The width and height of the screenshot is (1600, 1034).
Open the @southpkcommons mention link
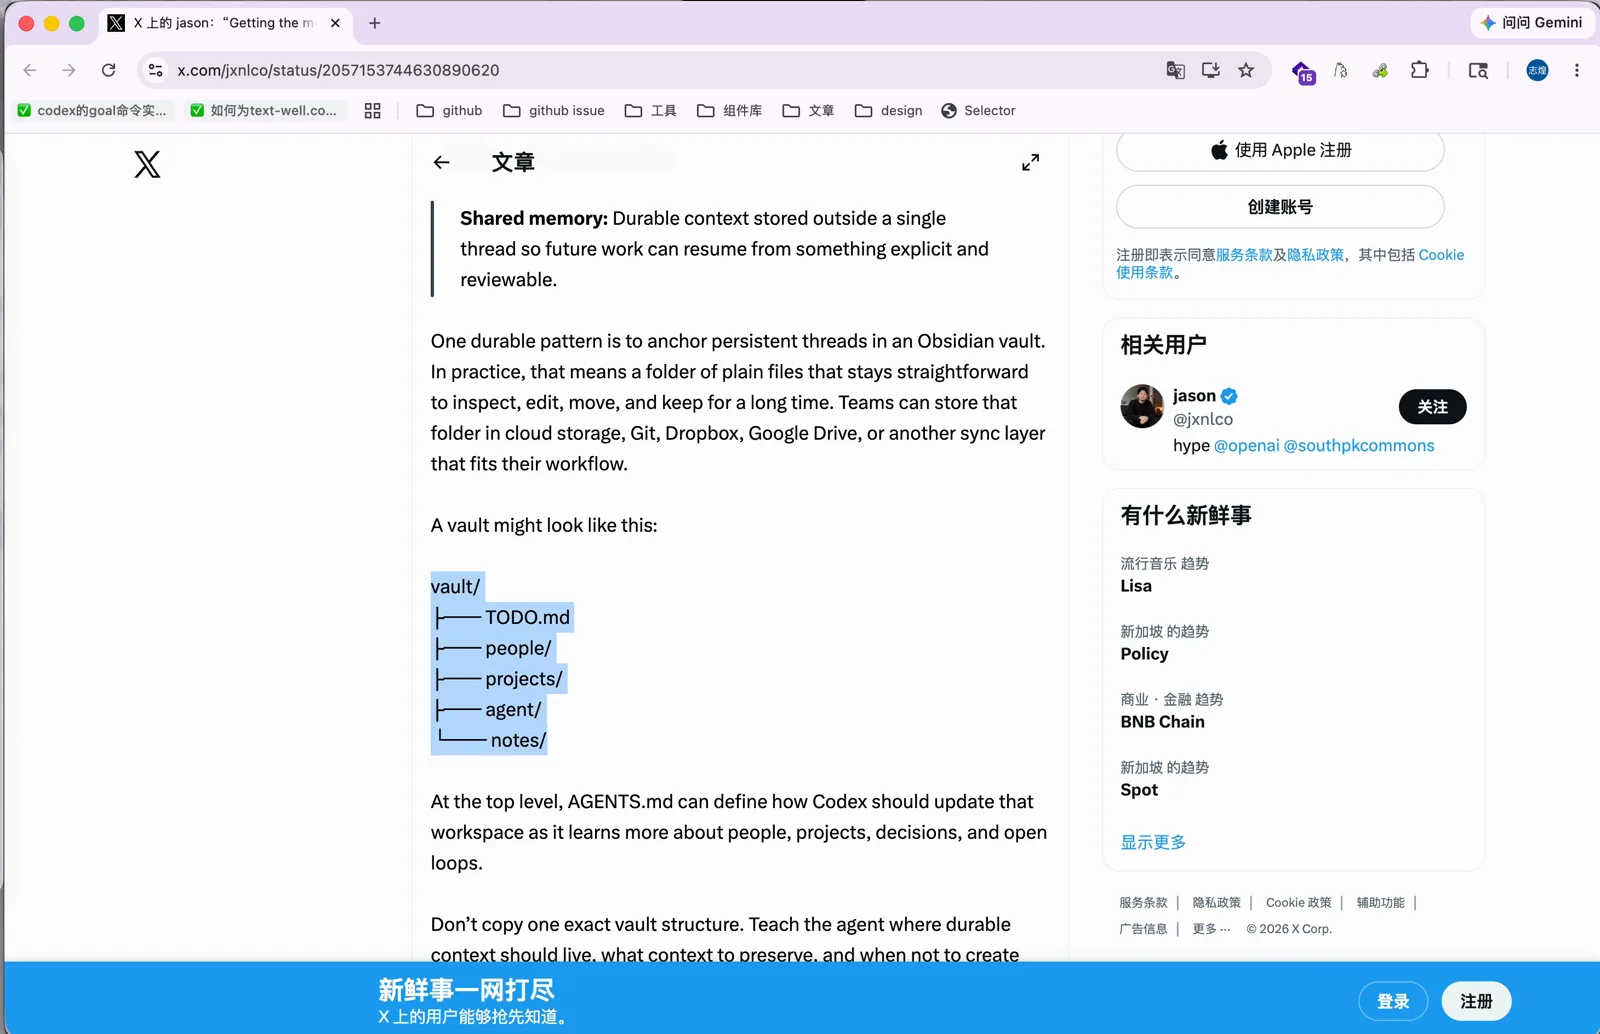[1358, 446]
